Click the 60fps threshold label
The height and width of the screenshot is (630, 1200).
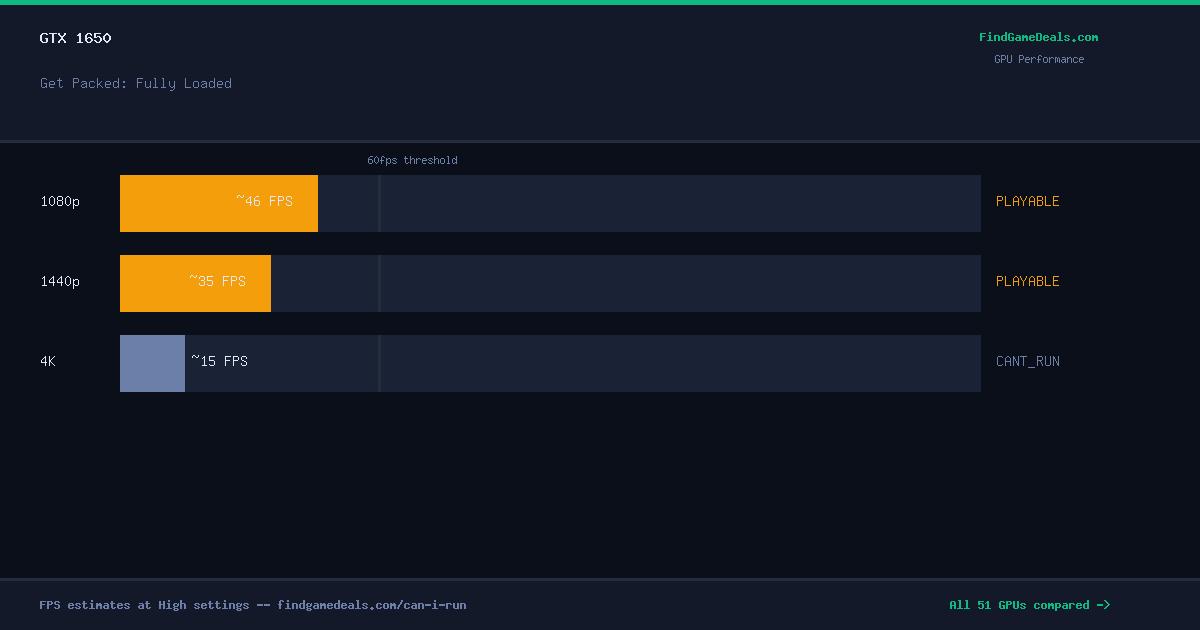pyautogui.click(x=412, y=160)
